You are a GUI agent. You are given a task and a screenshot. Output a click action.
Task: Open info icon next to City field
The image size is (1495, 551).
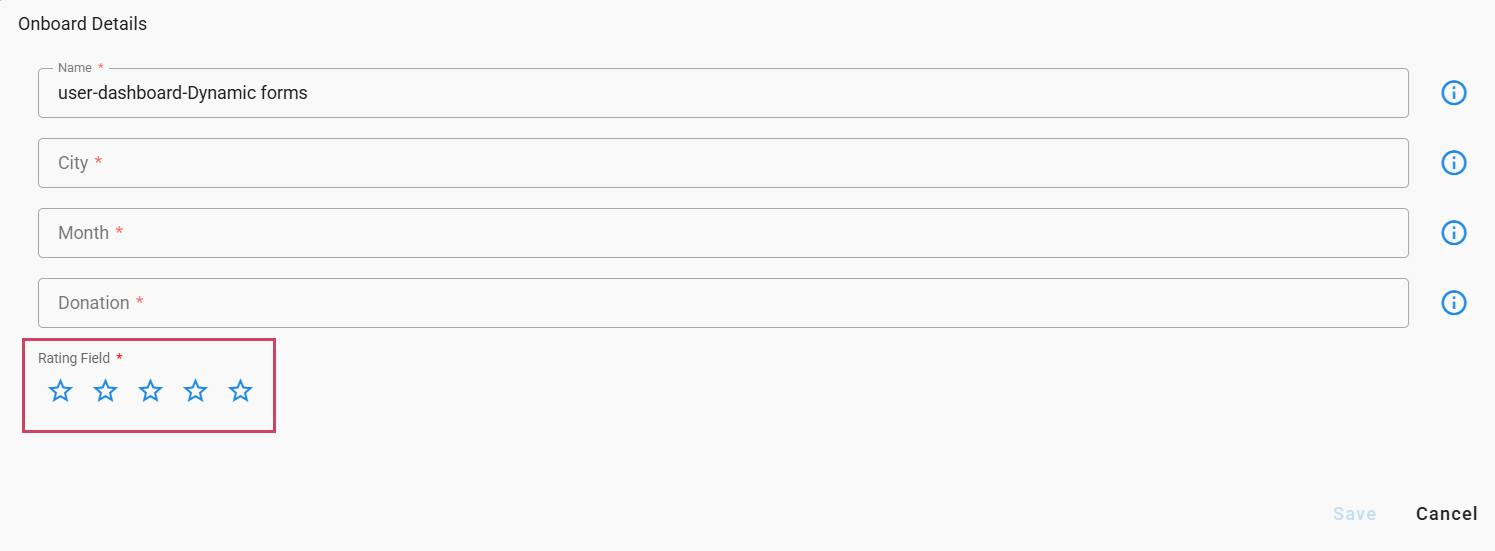coord(1453,163)
